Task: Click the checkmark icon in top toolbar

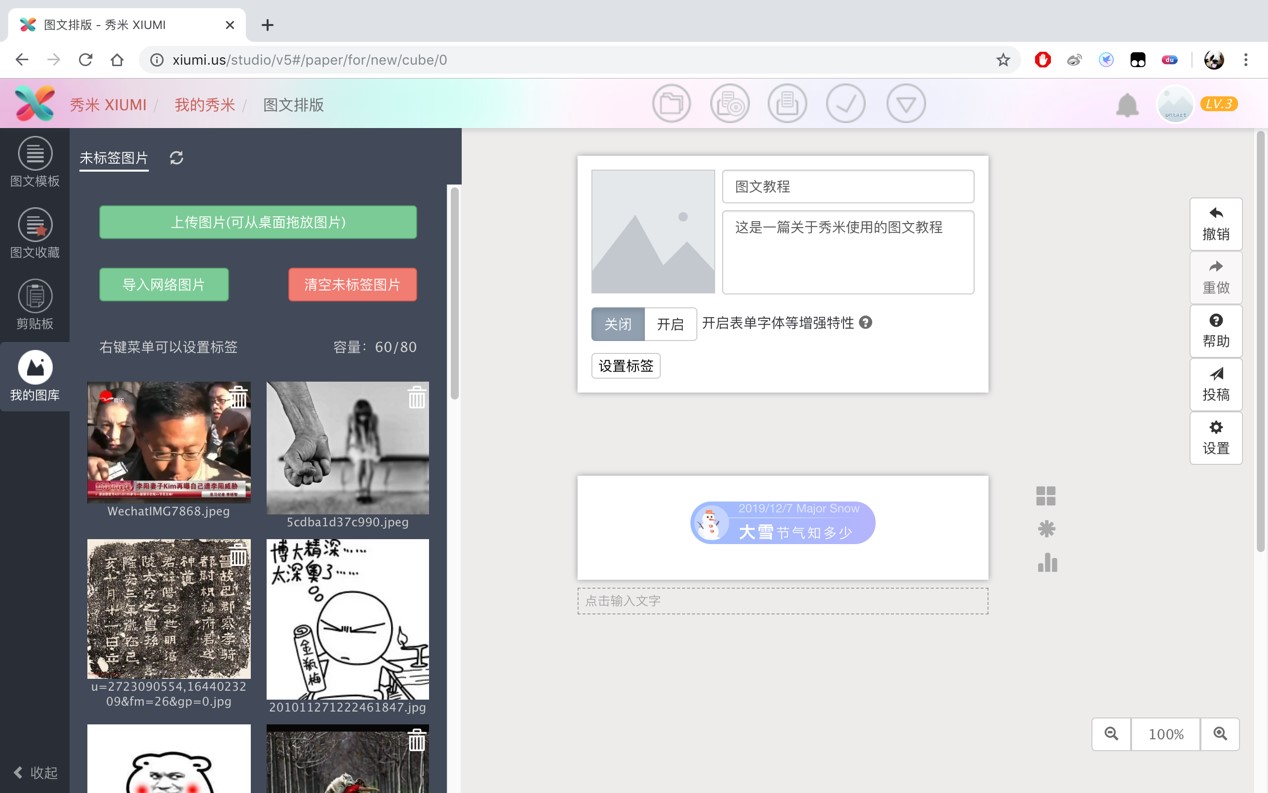Action: pos(845,104)
